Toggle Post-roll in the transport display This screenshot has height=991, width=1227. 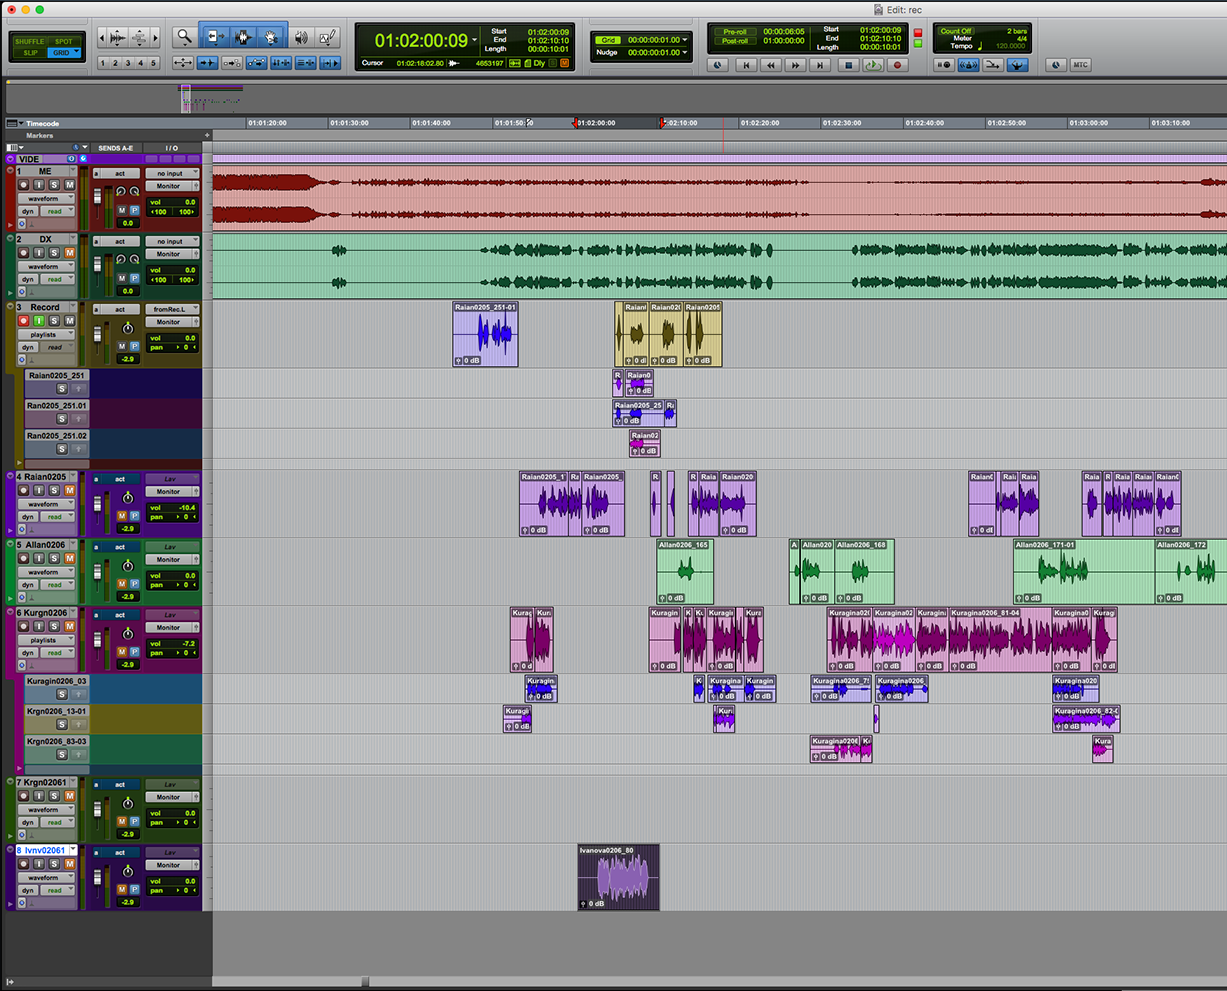pyautogui.click(x=735, y=41)
